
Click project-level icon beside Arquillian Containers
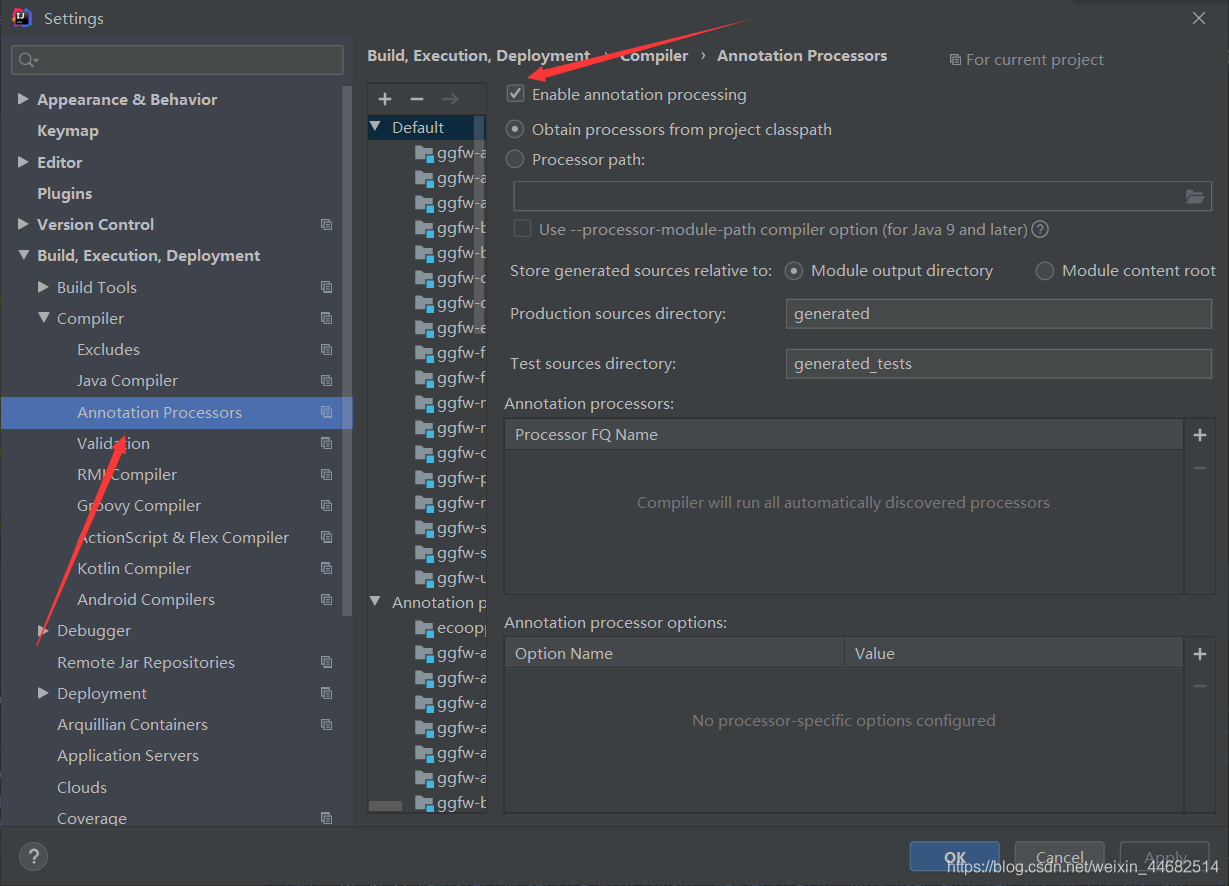(326, 724)
